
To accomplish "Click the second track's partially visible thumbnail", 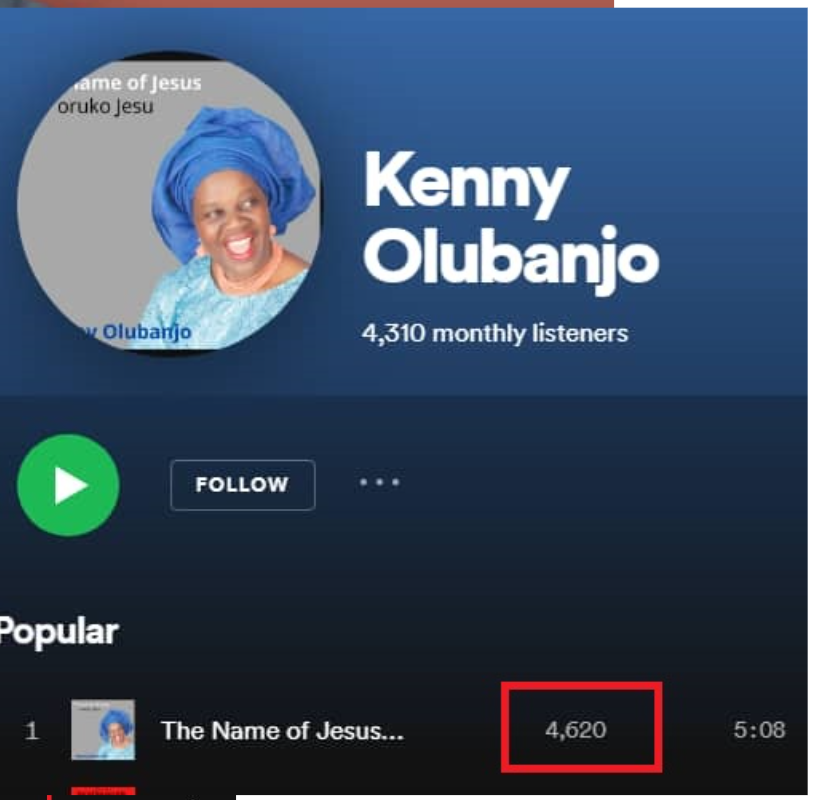I will [103, 791].
